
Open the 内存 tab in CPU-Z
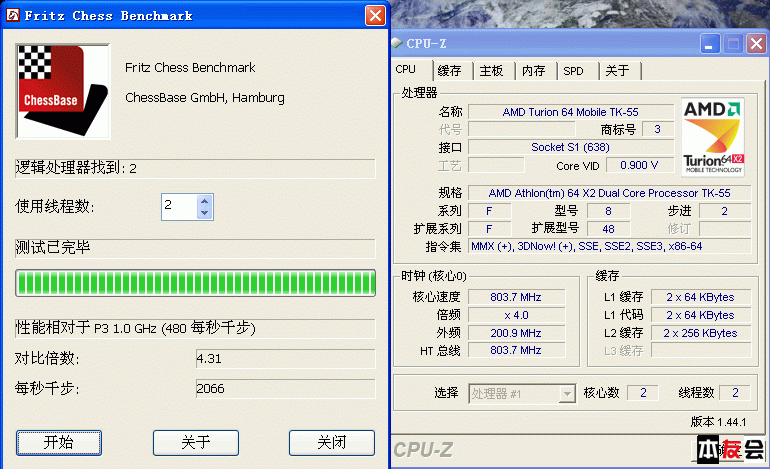click(534, 71)
